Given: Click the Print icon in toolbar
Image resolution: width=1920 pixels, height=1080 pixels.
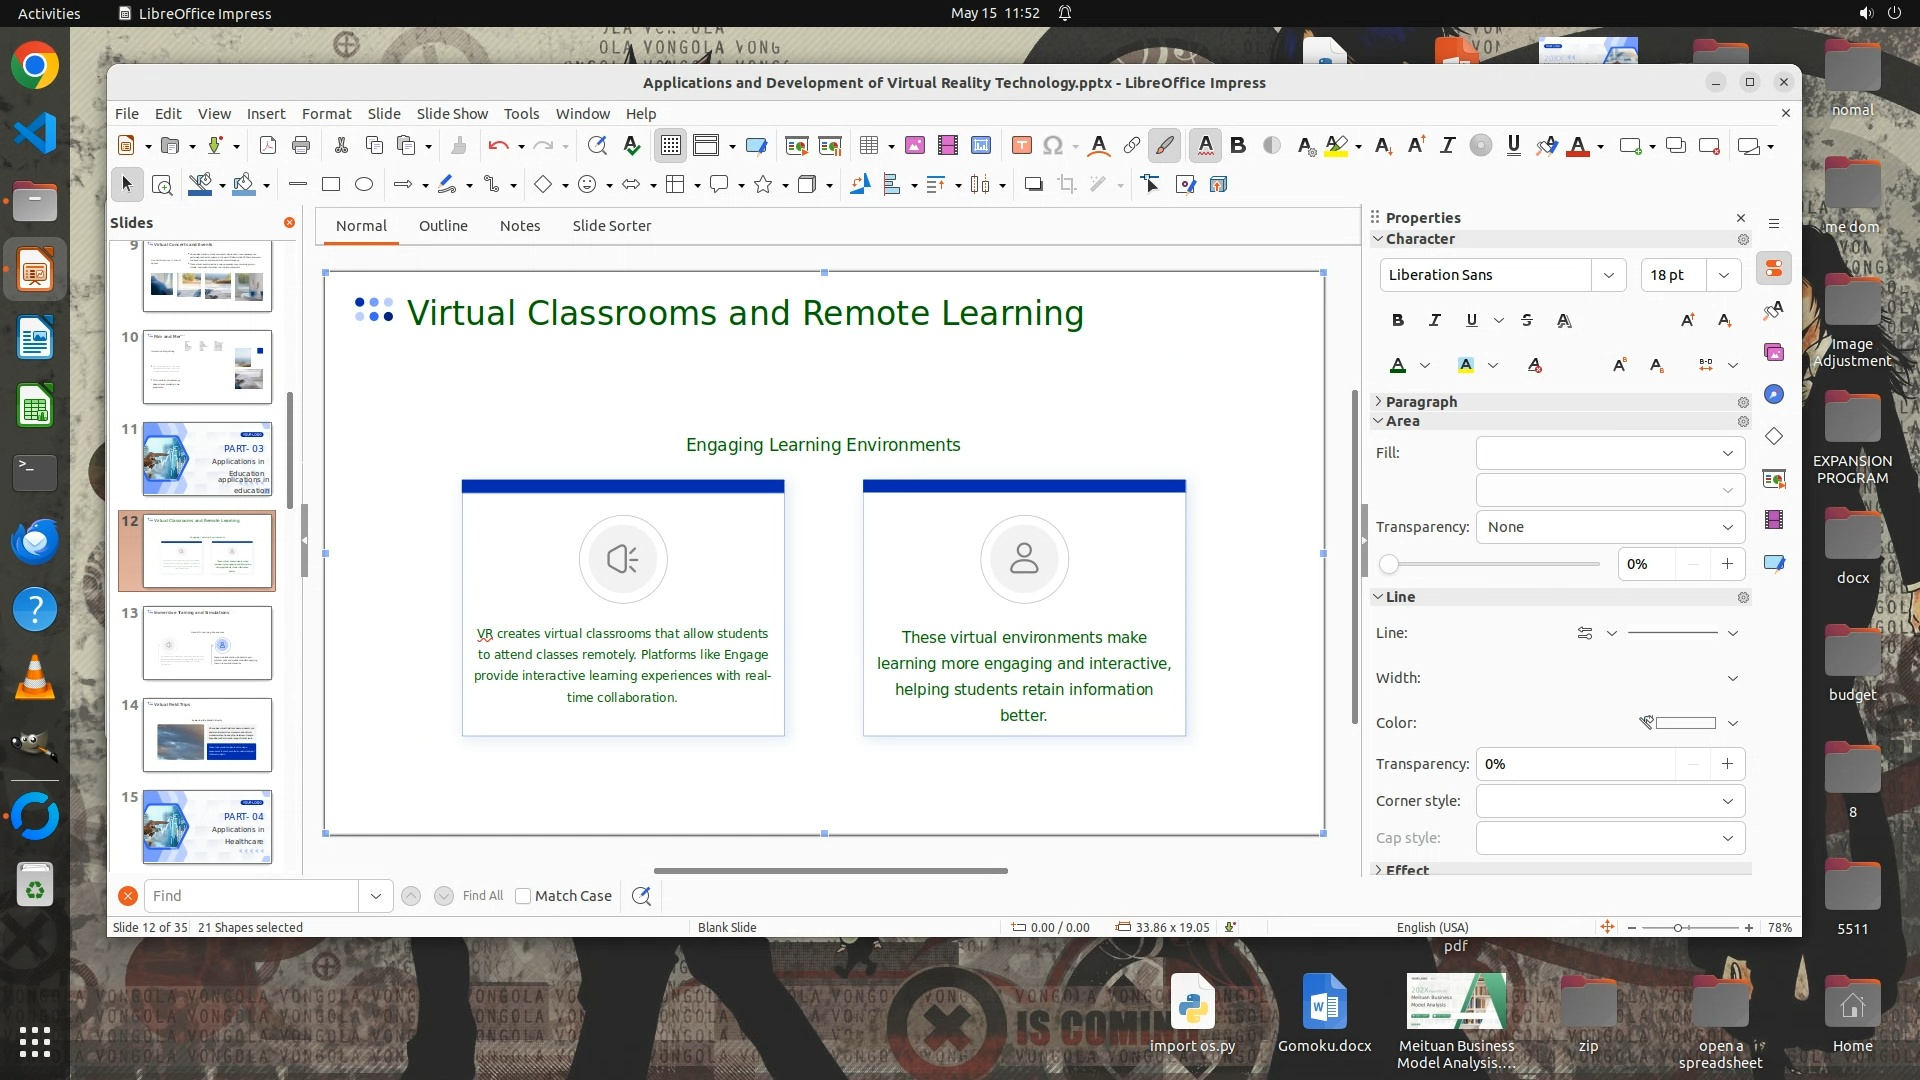Looking at the screenshot, I should [x=301, y=146].
